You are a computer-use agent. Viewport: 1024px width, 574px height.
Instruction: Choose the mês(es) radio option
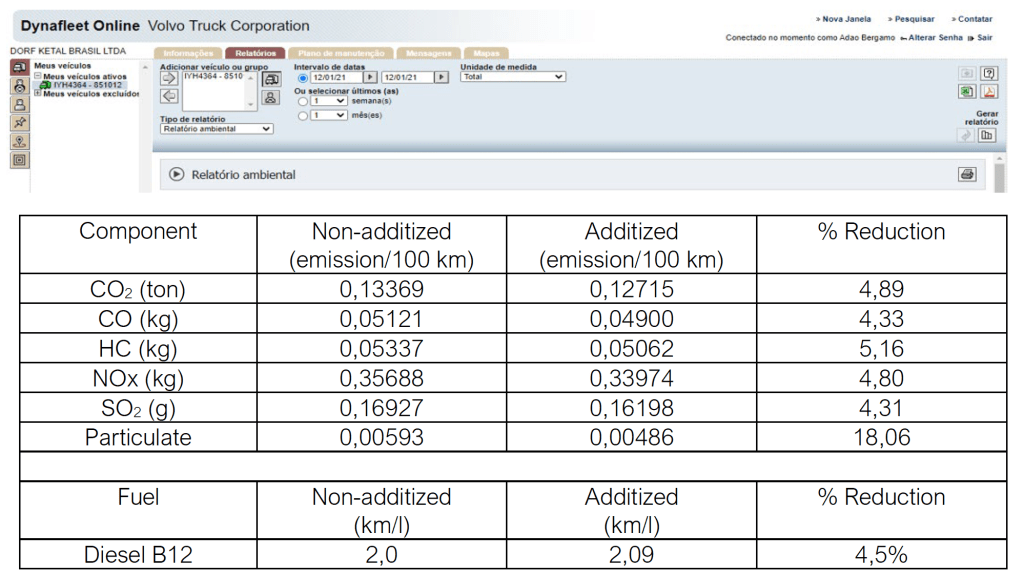(x=303, y=116)
